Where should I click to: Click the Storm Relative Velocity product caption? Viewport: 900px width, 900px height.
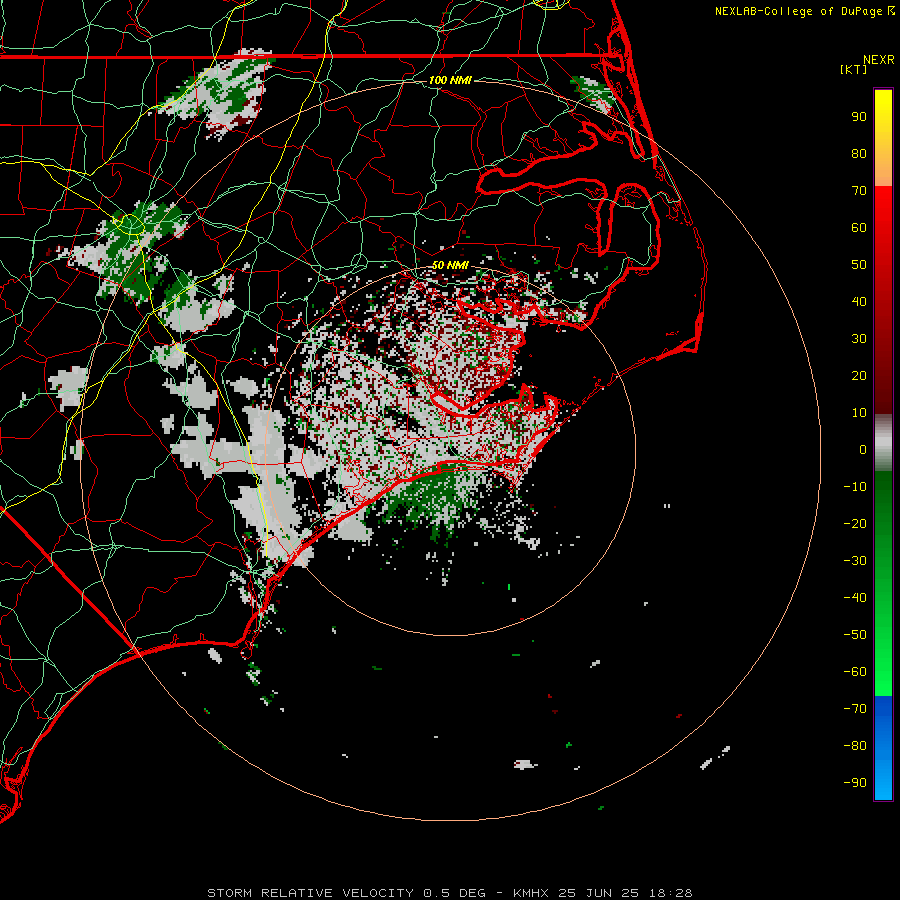450,893
